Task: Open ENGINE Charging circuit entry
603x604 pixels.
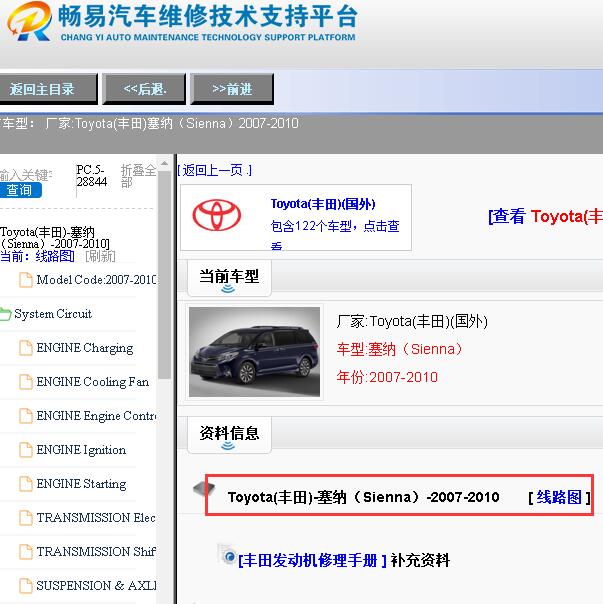Action: [85, 348]
